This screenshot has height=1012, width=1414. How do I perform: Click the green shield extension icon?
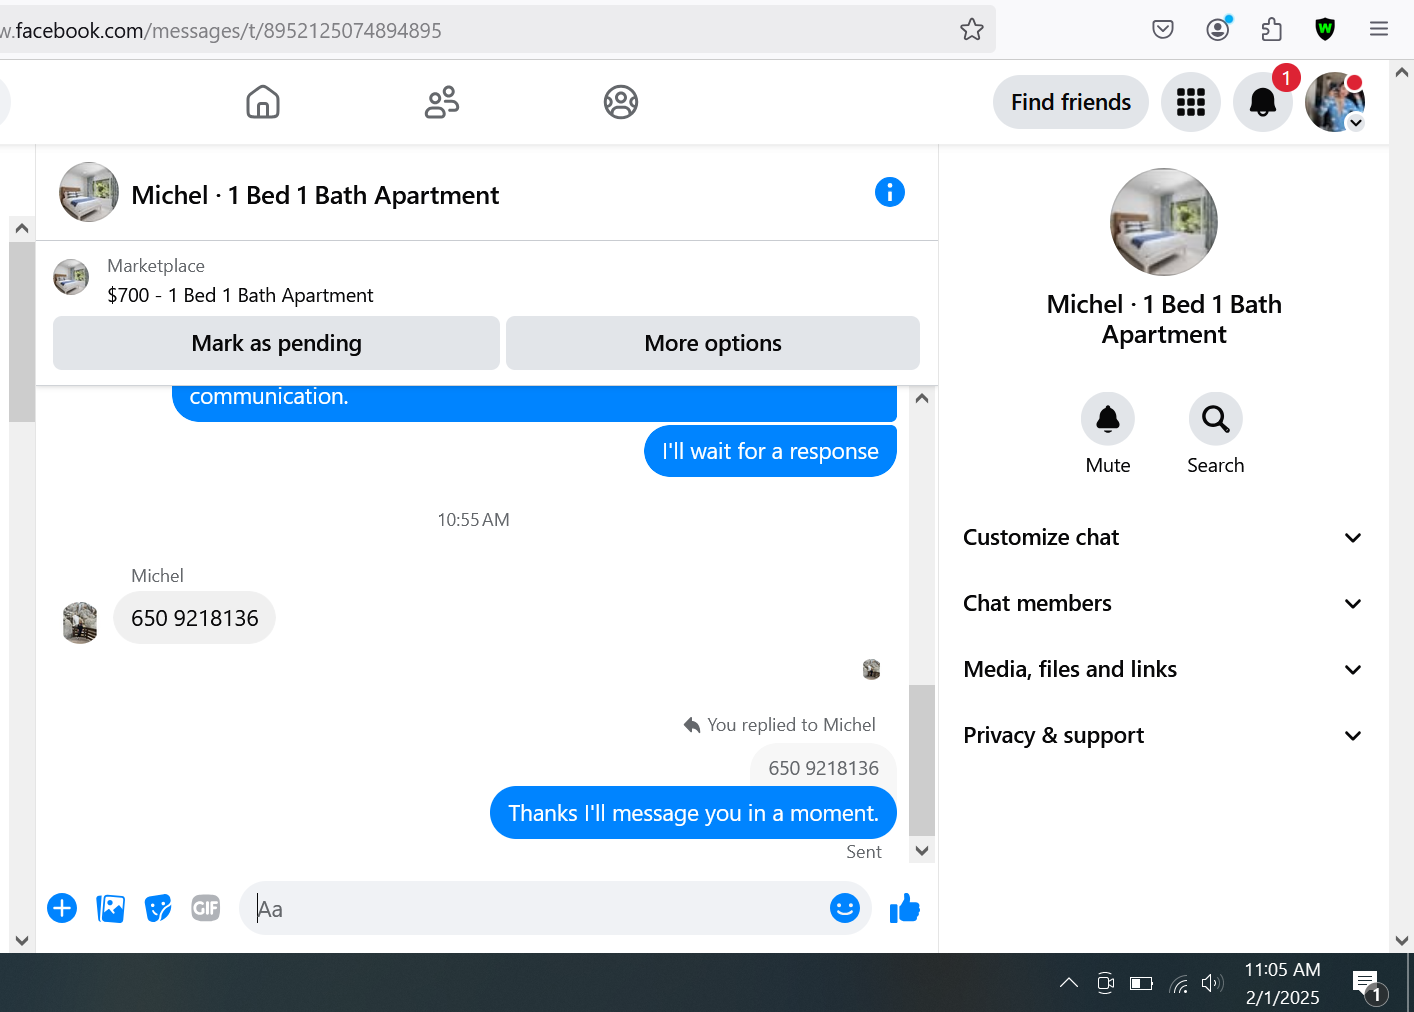pos(1325,29)
